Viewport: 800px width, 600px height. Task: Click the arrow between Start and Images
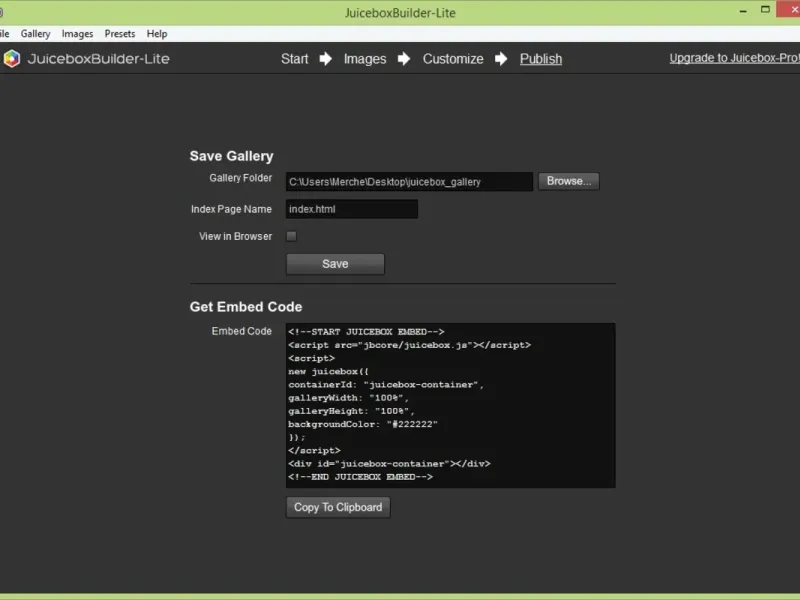(x=326, y=59)
